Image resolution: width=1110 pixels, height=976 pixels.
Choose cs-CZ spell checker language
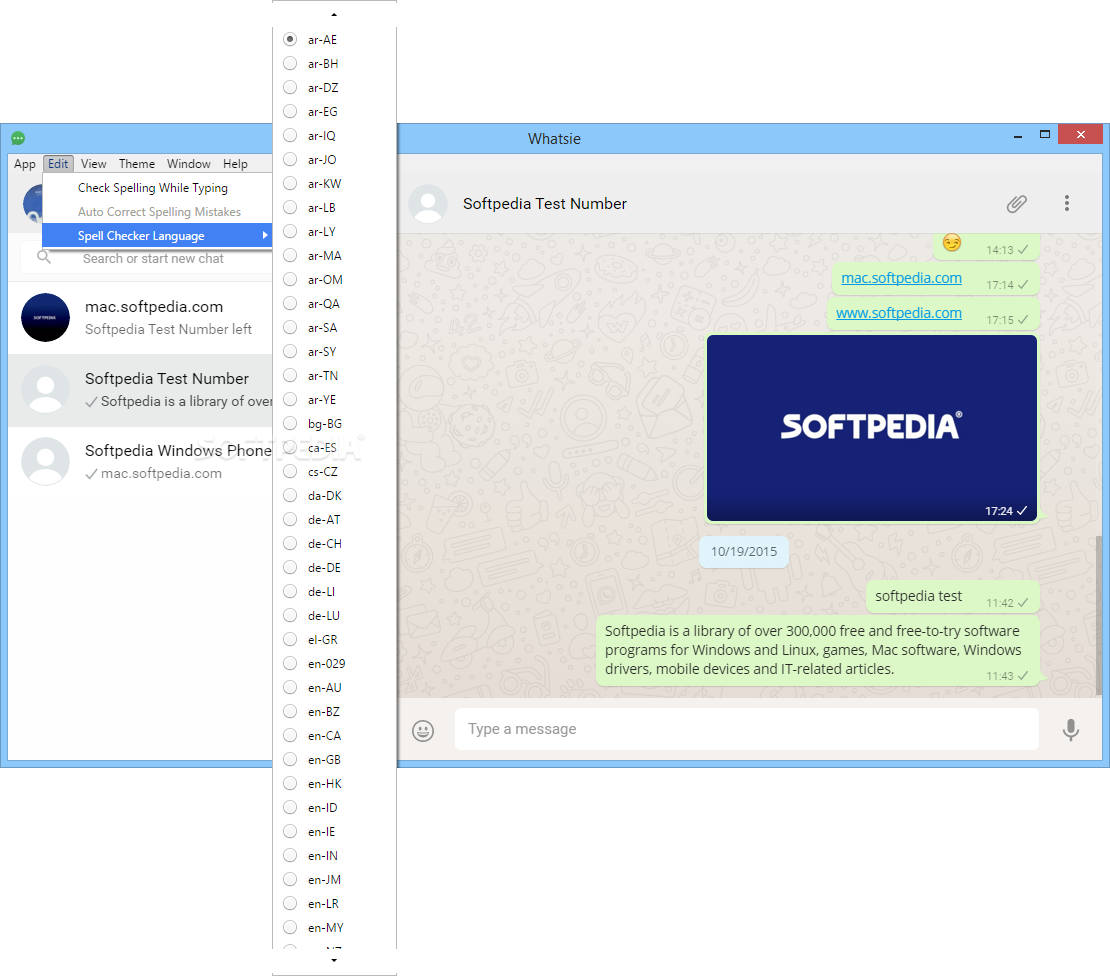pos(334,471)
